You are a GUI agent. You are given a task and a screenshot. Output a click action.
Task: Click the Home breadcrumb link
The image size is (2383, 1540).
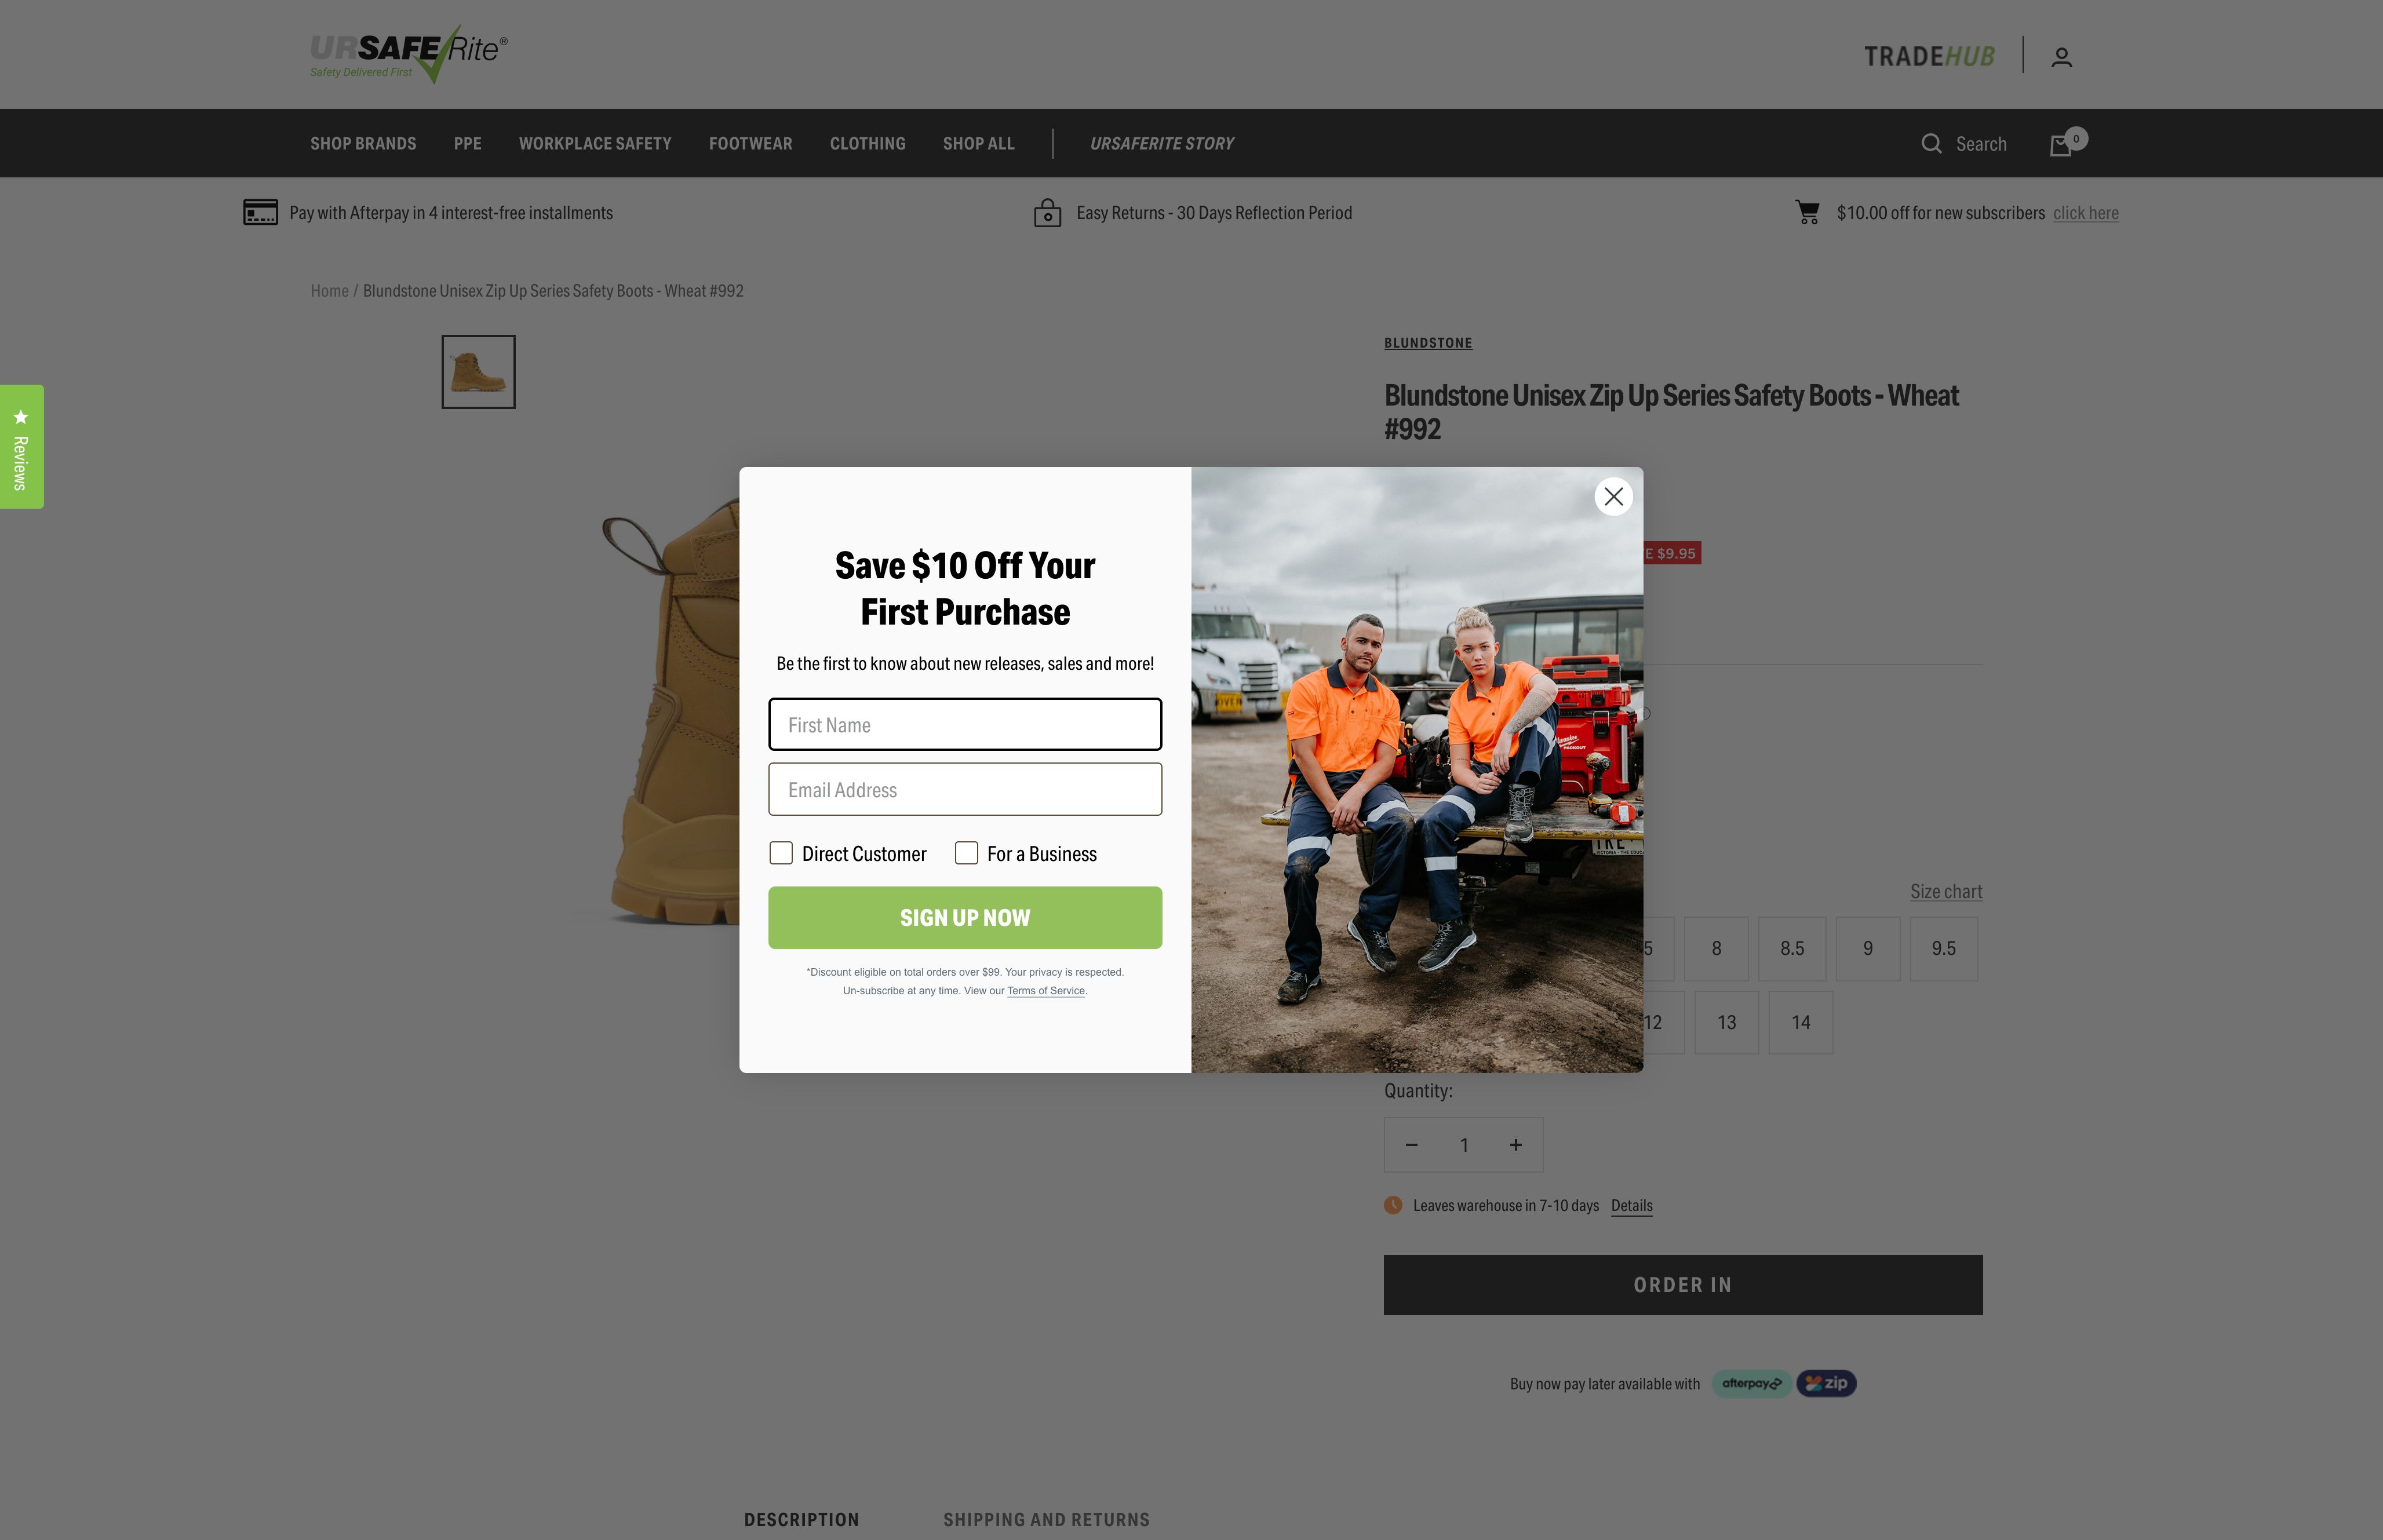(329, 290)
